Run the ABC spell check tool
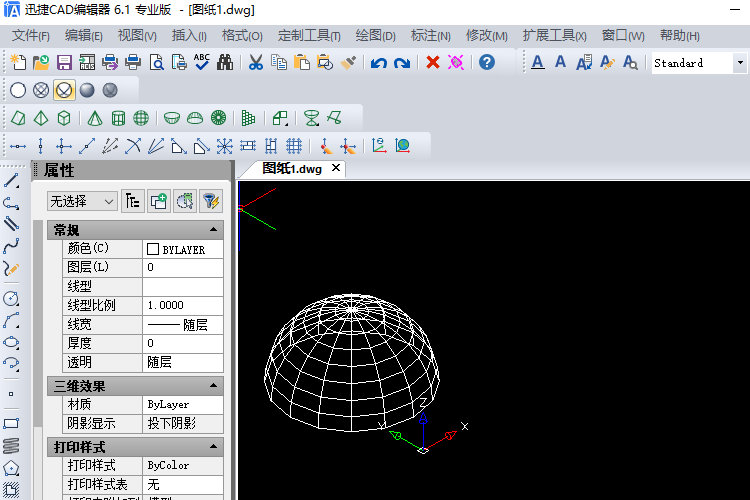 tap(202, 62)
